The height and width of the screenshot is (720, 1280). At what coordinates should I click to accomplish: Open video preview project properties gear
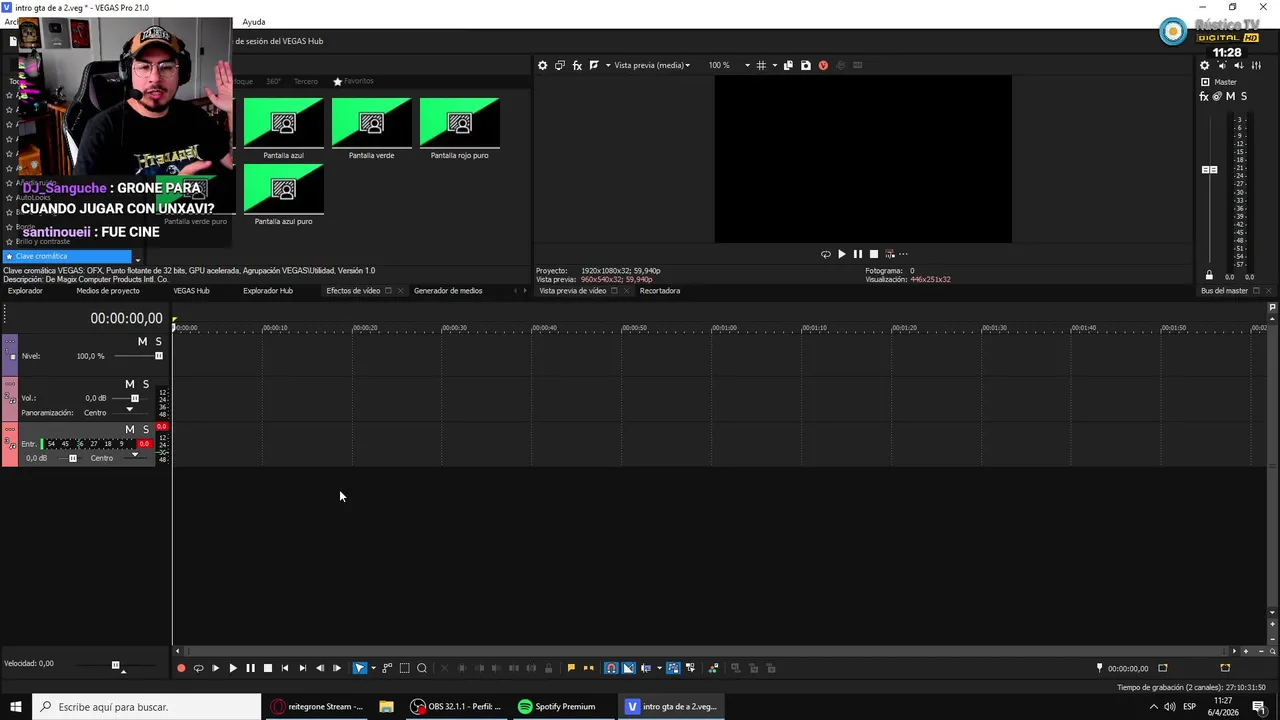543,65
